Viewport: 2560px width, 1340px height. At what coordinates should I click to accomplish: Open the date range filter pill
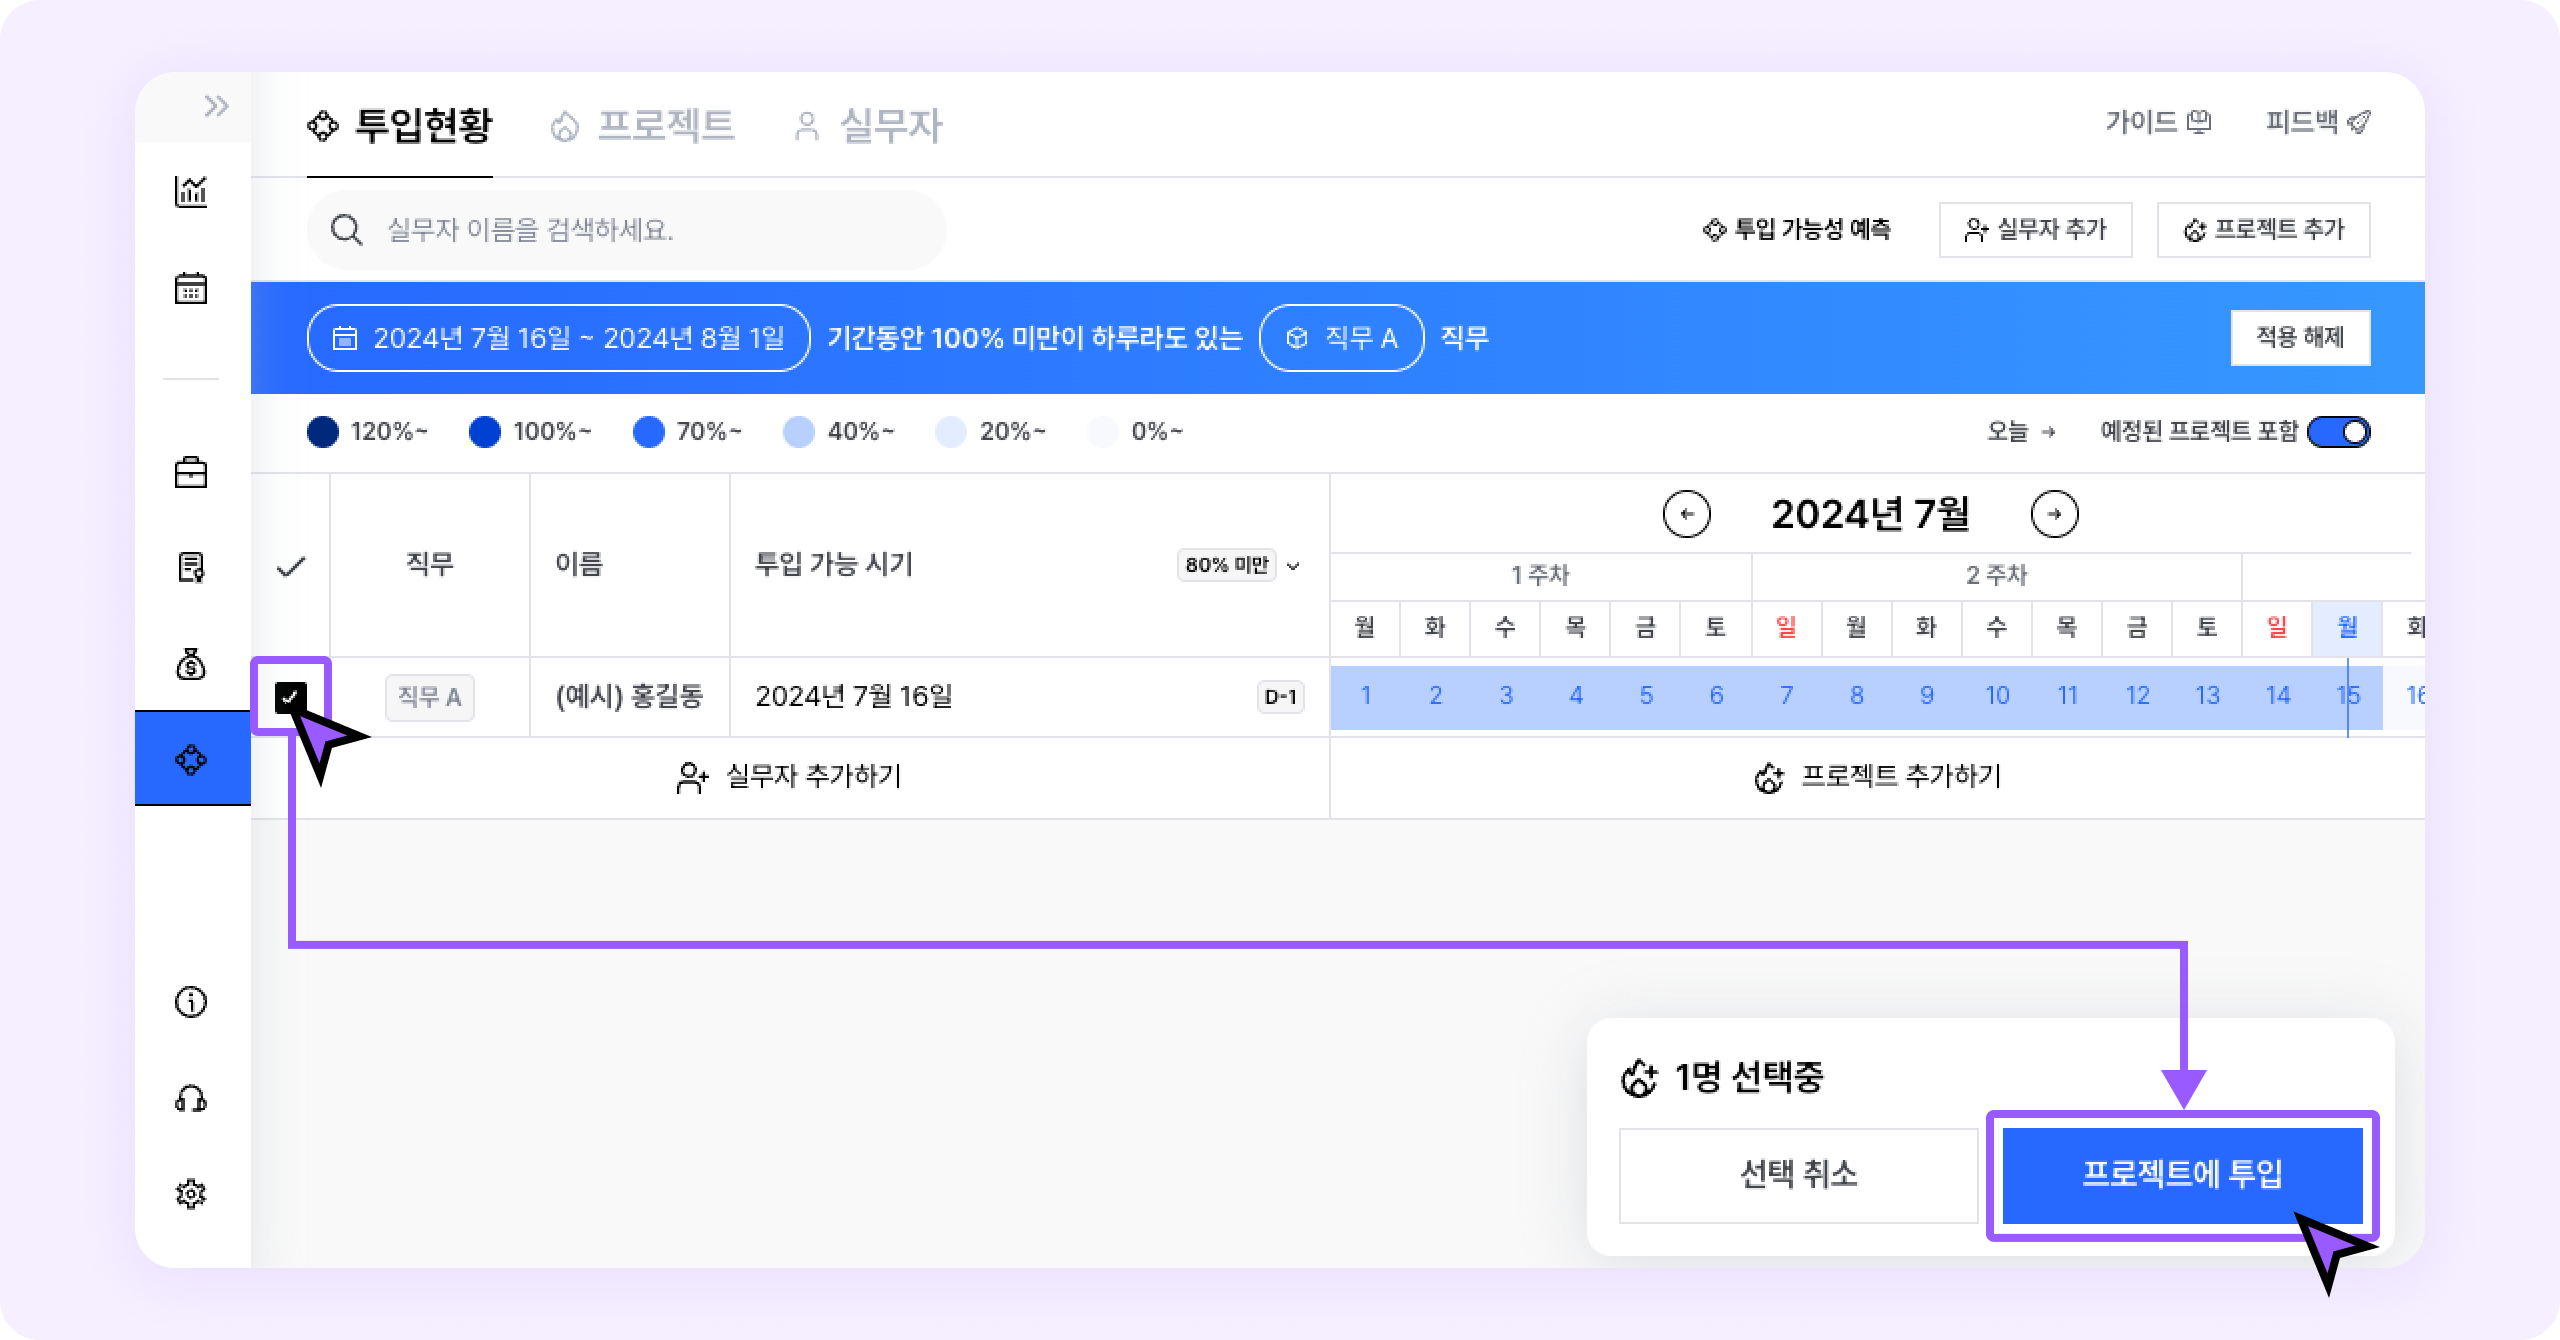558,338
